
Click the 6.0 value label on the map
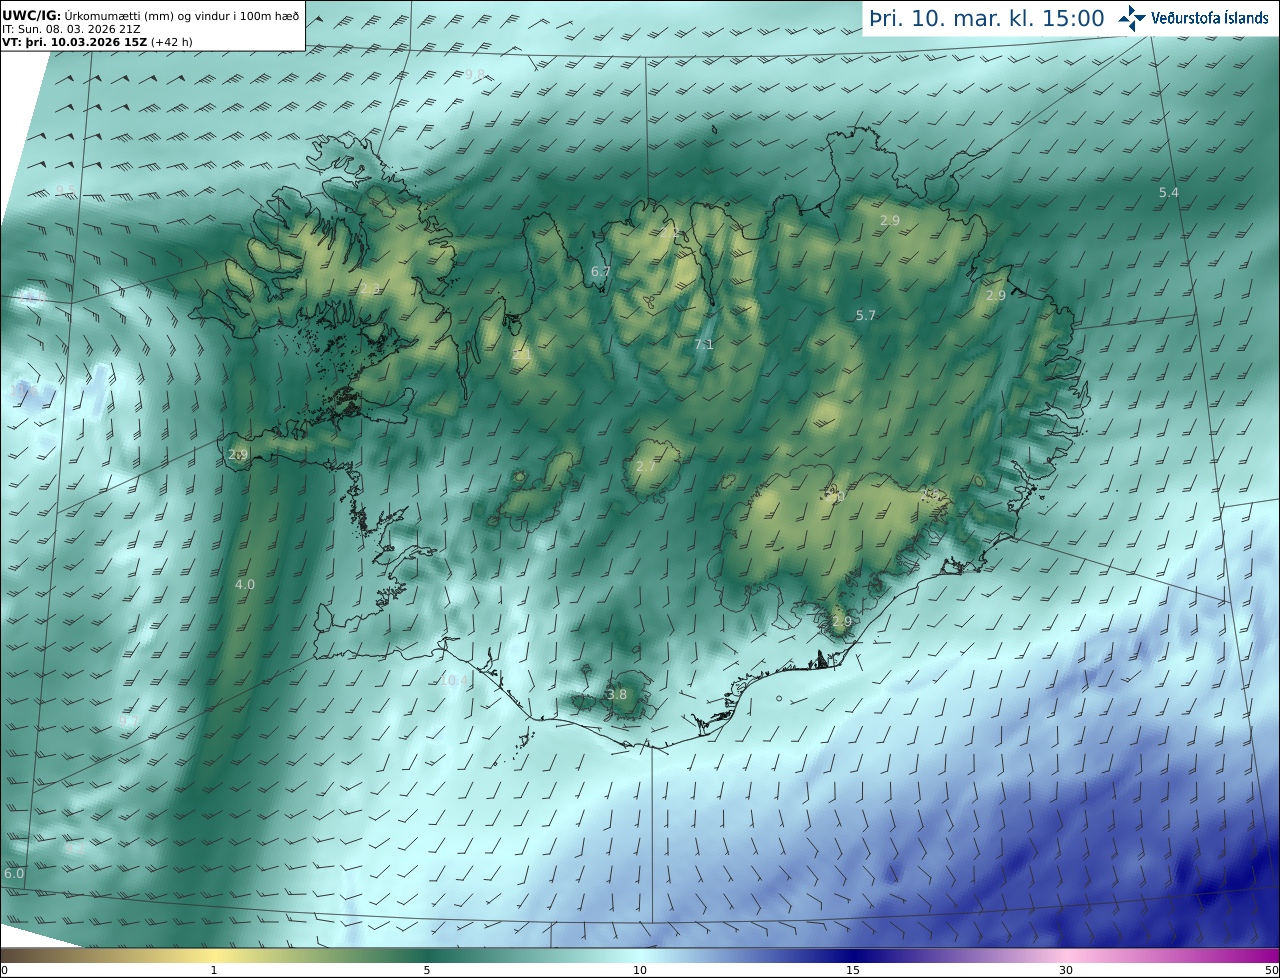tap(14, 873)
